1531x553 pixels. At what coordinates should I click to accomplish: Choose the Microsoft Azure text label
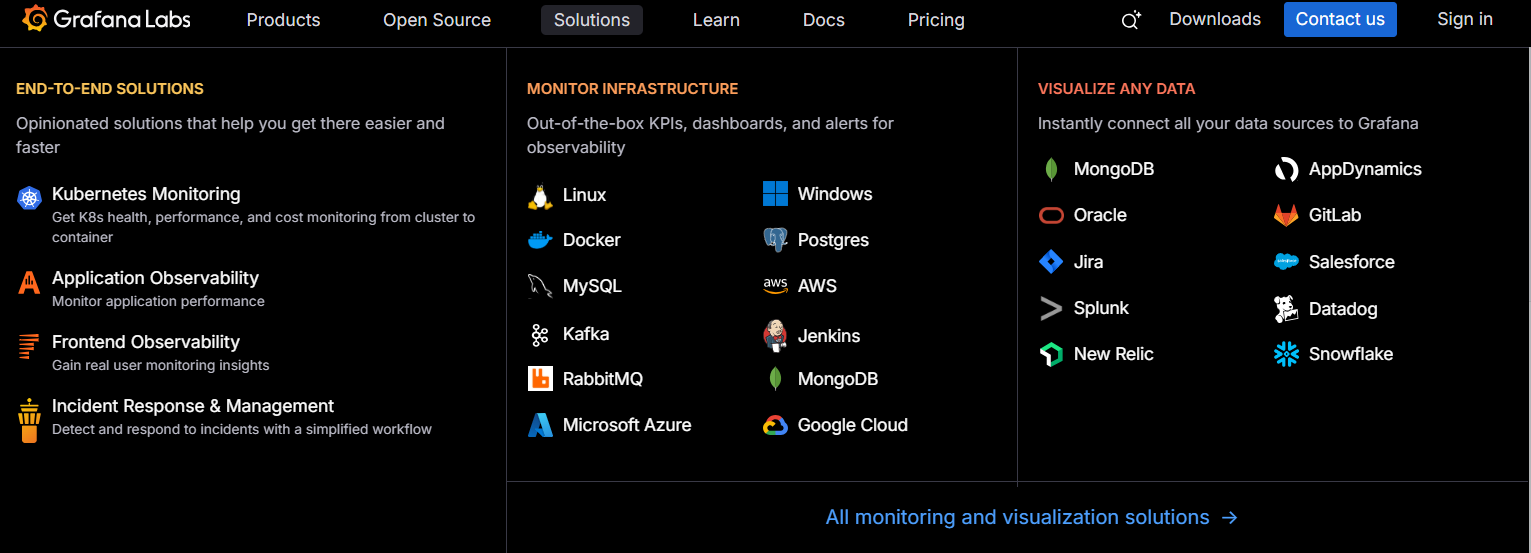click(x=627, y=425)
